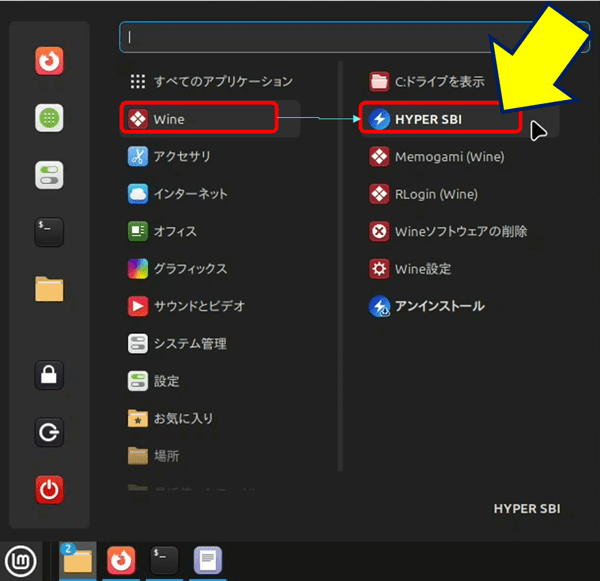600x581 pixels.
Task: Open System Settings toggle icon in sidebar
Action: coord(49,175)
